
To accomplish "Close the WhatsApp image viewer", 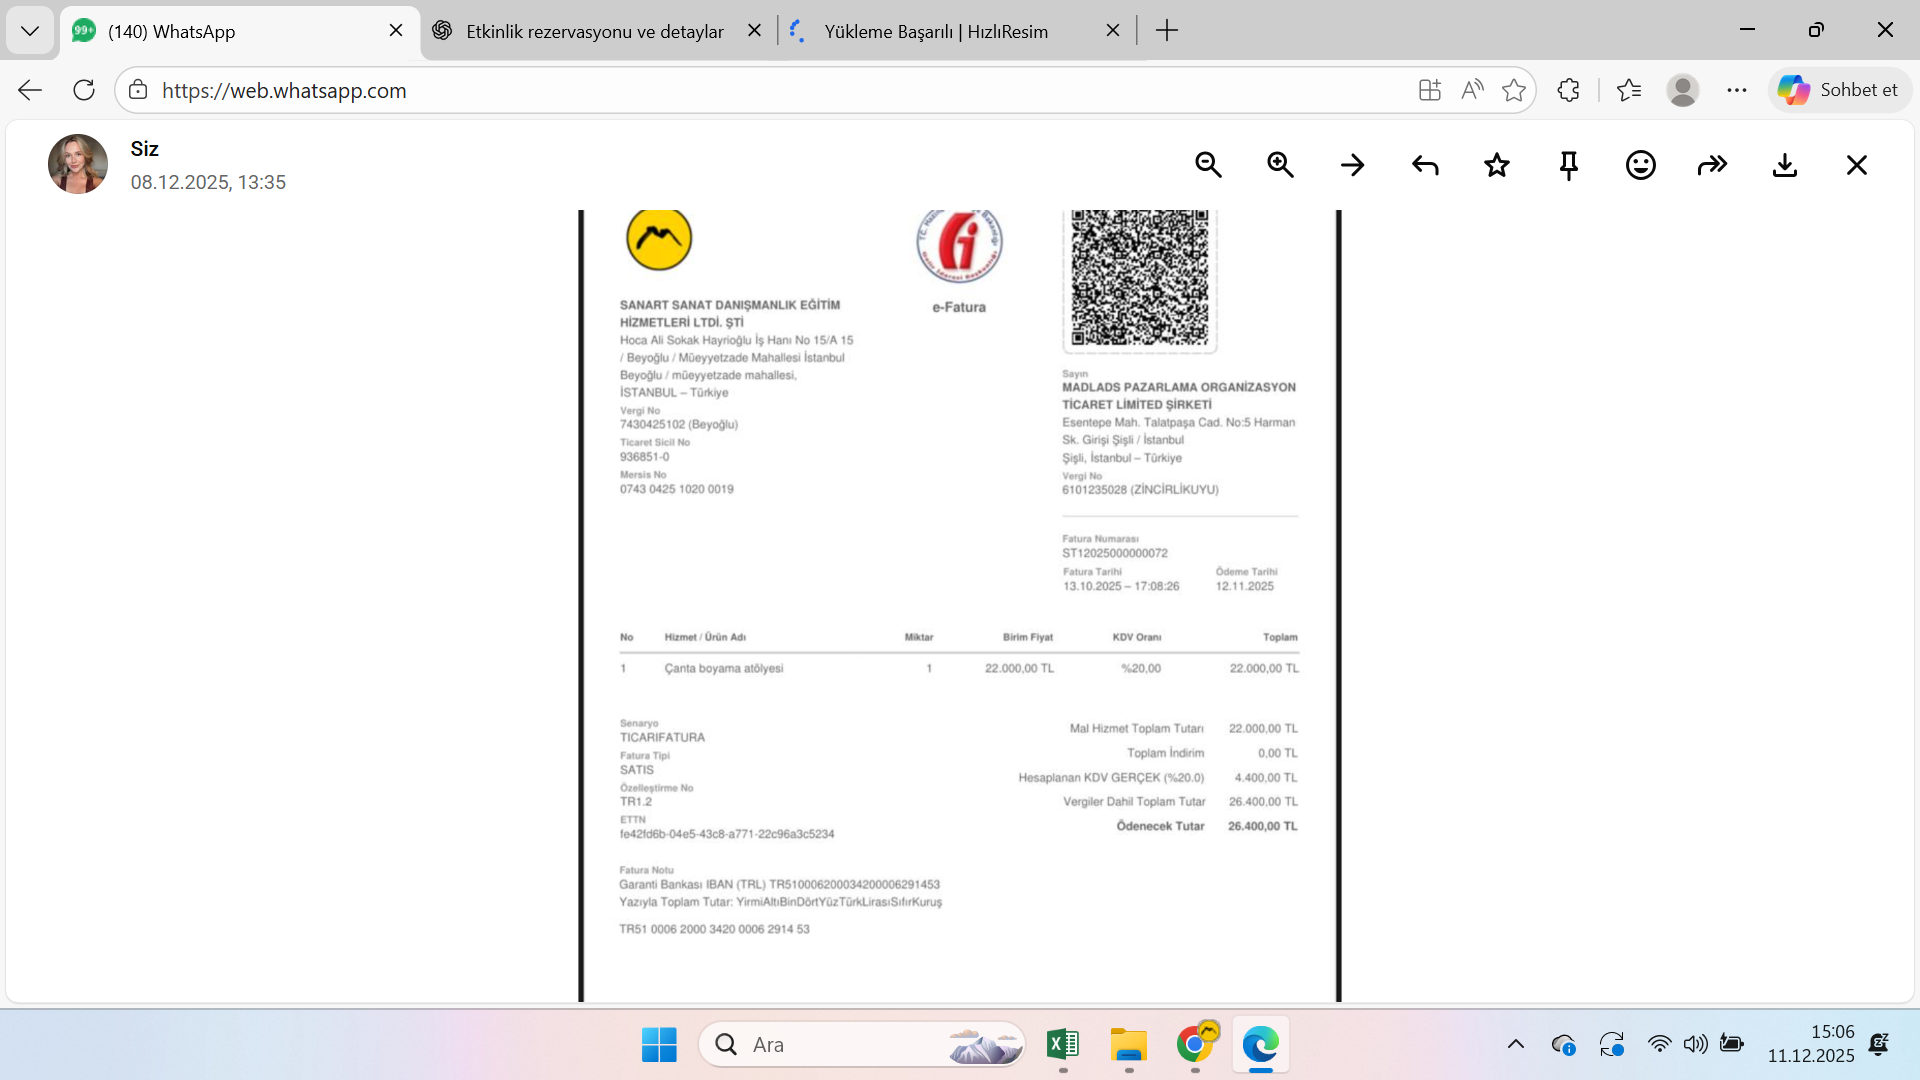I will [1857, 165].
